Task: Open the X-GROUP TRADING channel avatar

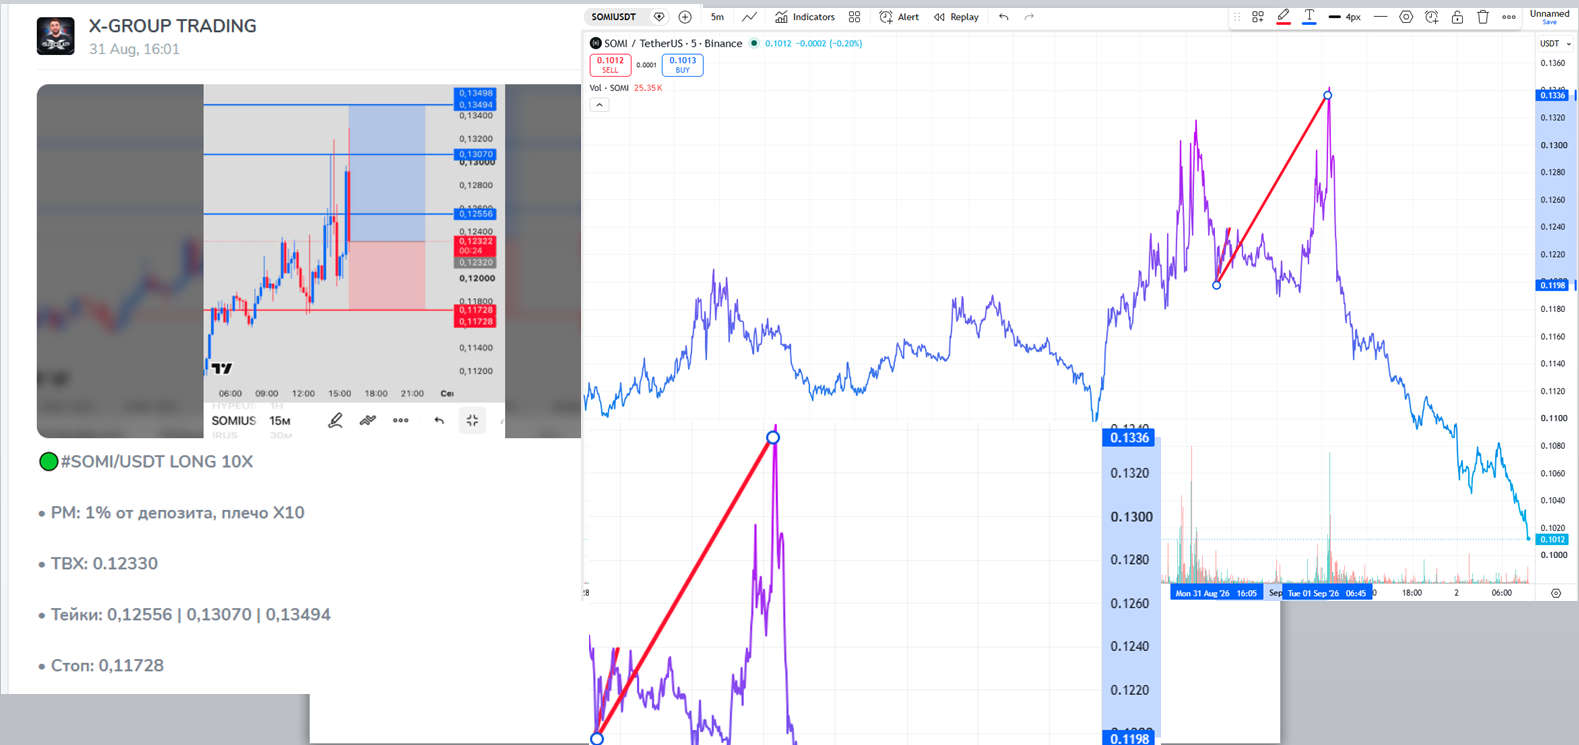Action: pos(56,36)
